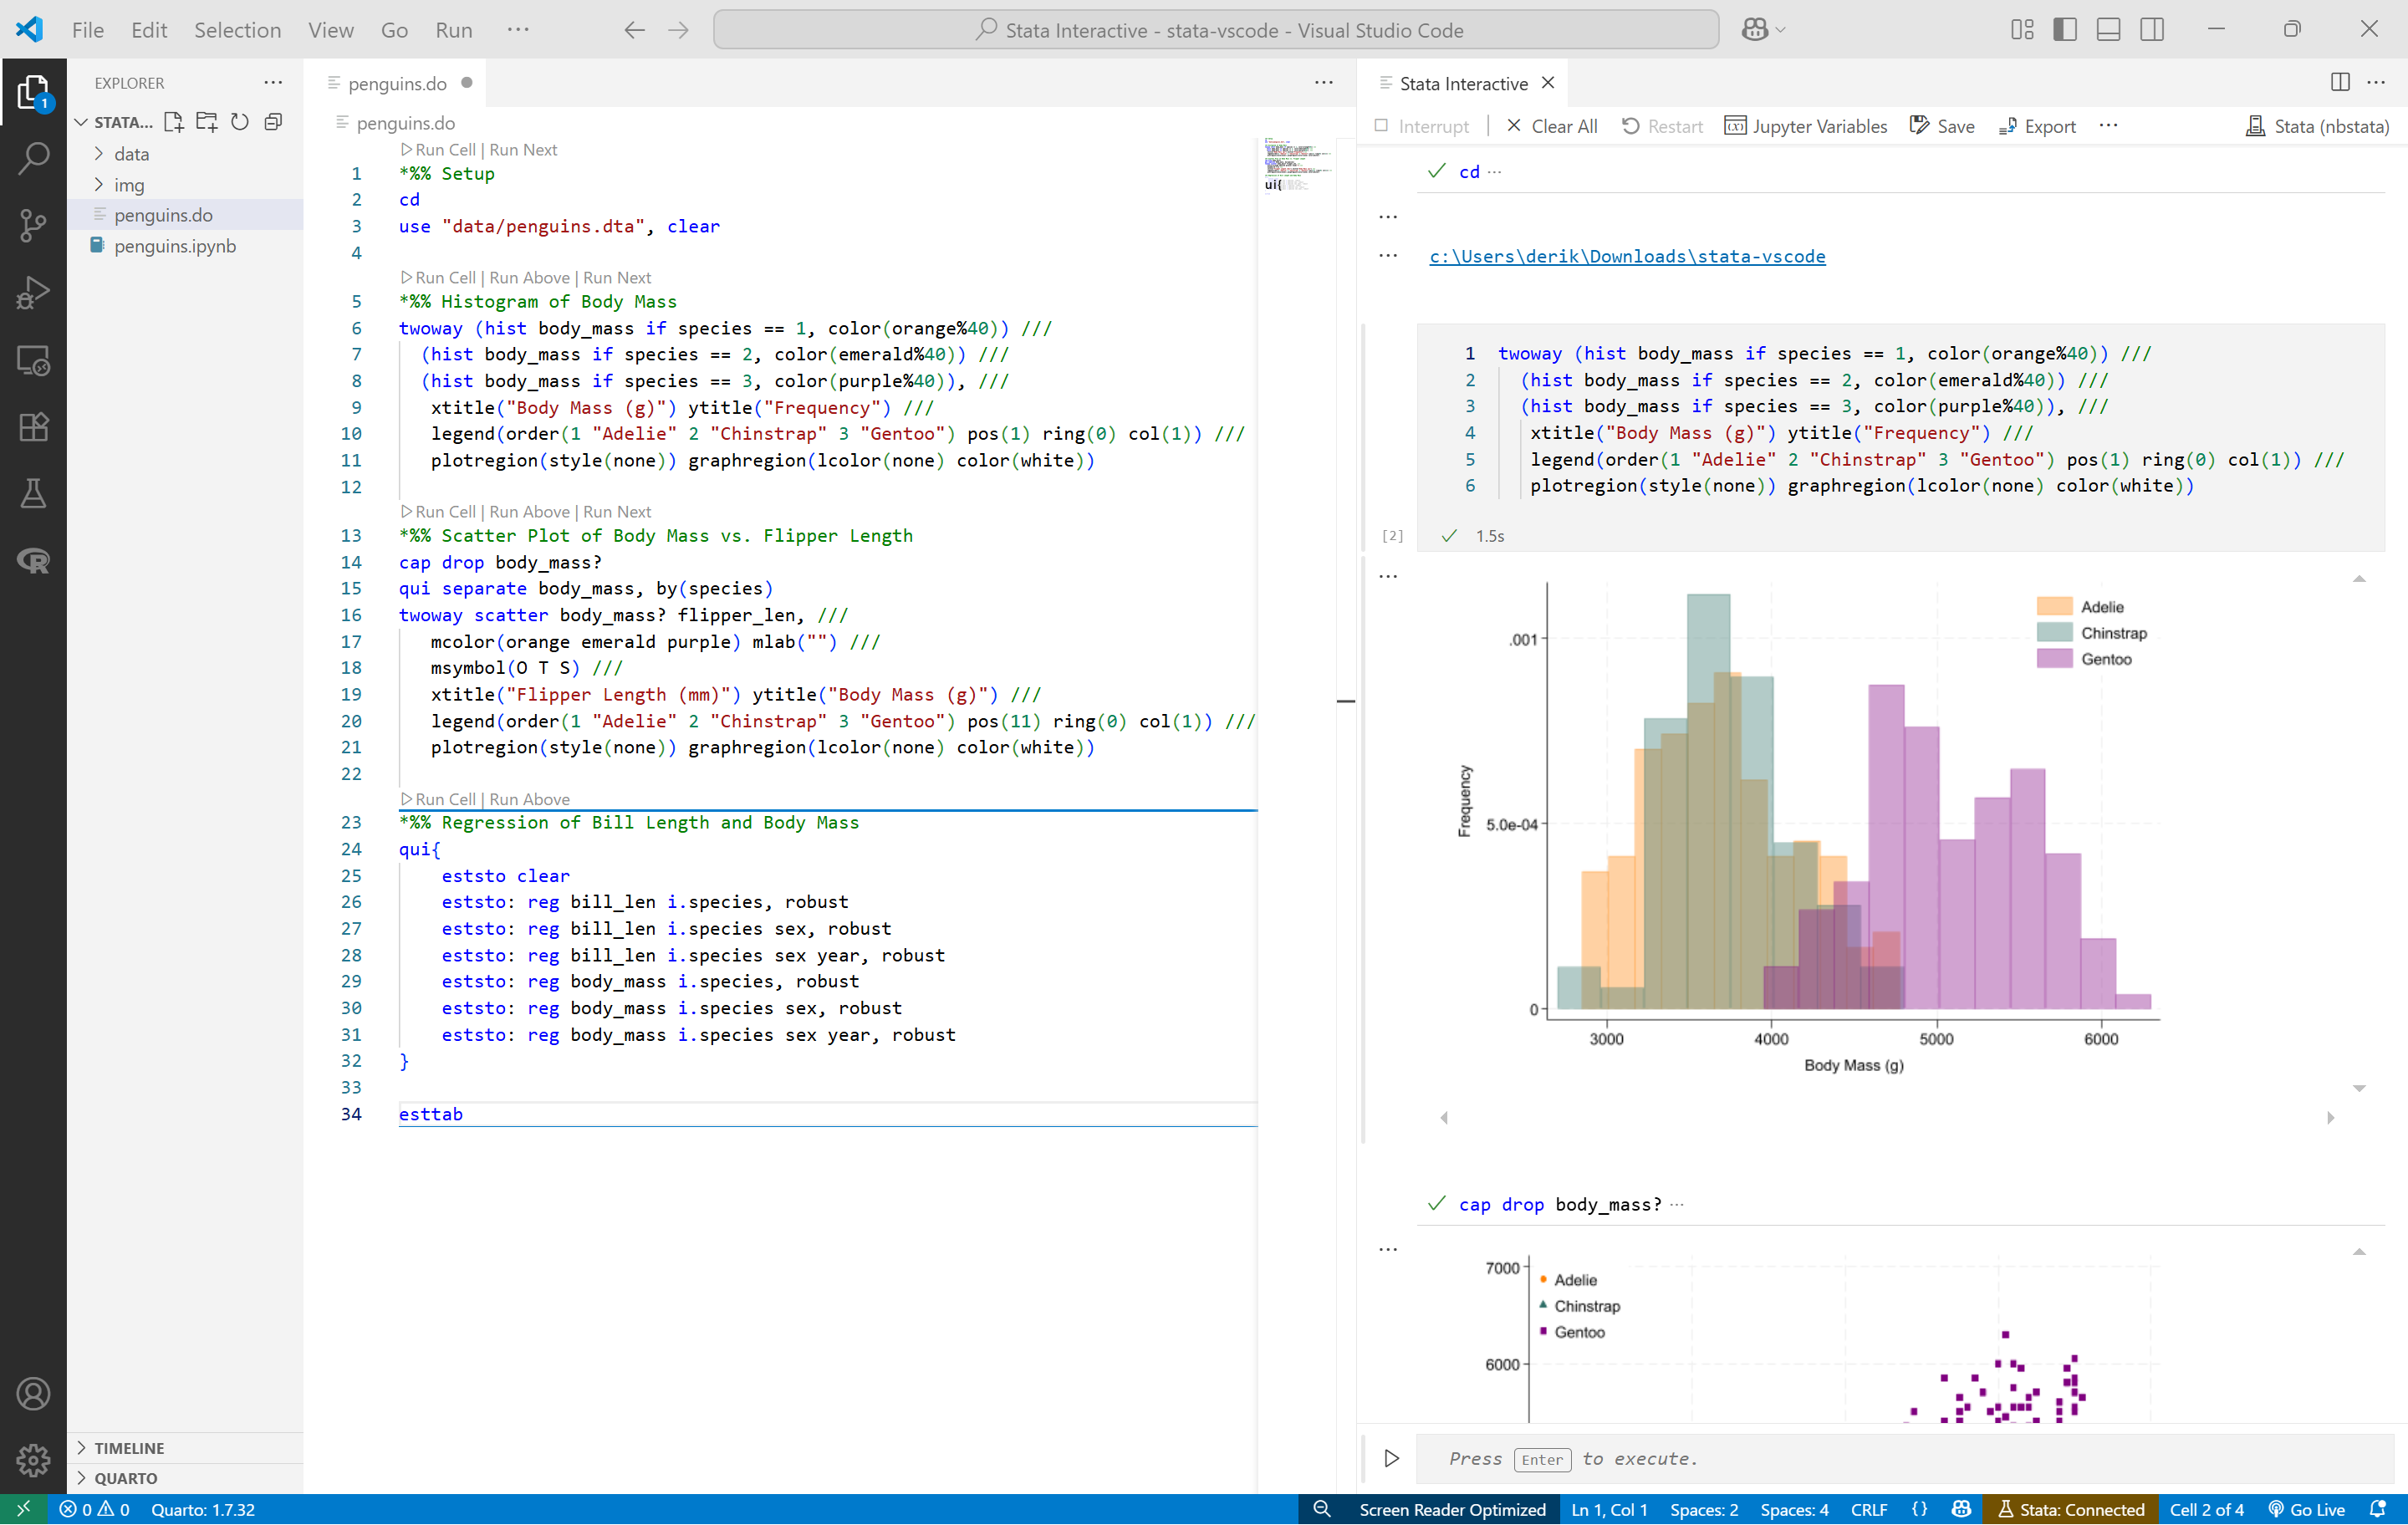Image resolution: width=2408 pixels, height=1525 pixels.
Task: Export the interactive window
Action: (2037, 126)
